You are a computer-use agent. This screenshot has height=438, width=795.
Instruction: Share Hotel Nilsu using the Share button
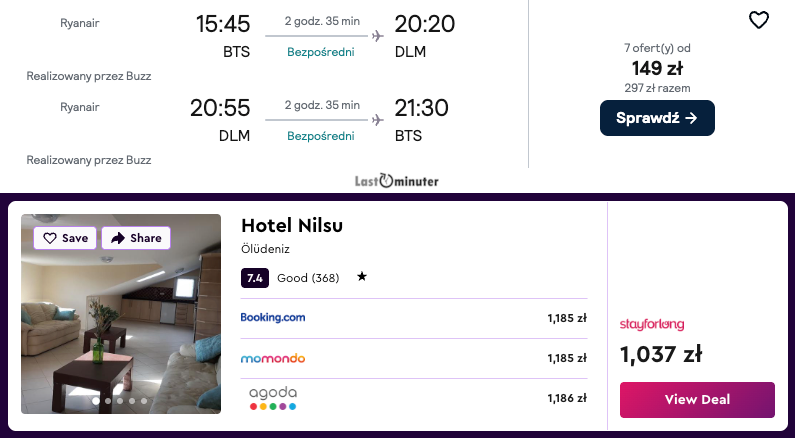point(136,238)
